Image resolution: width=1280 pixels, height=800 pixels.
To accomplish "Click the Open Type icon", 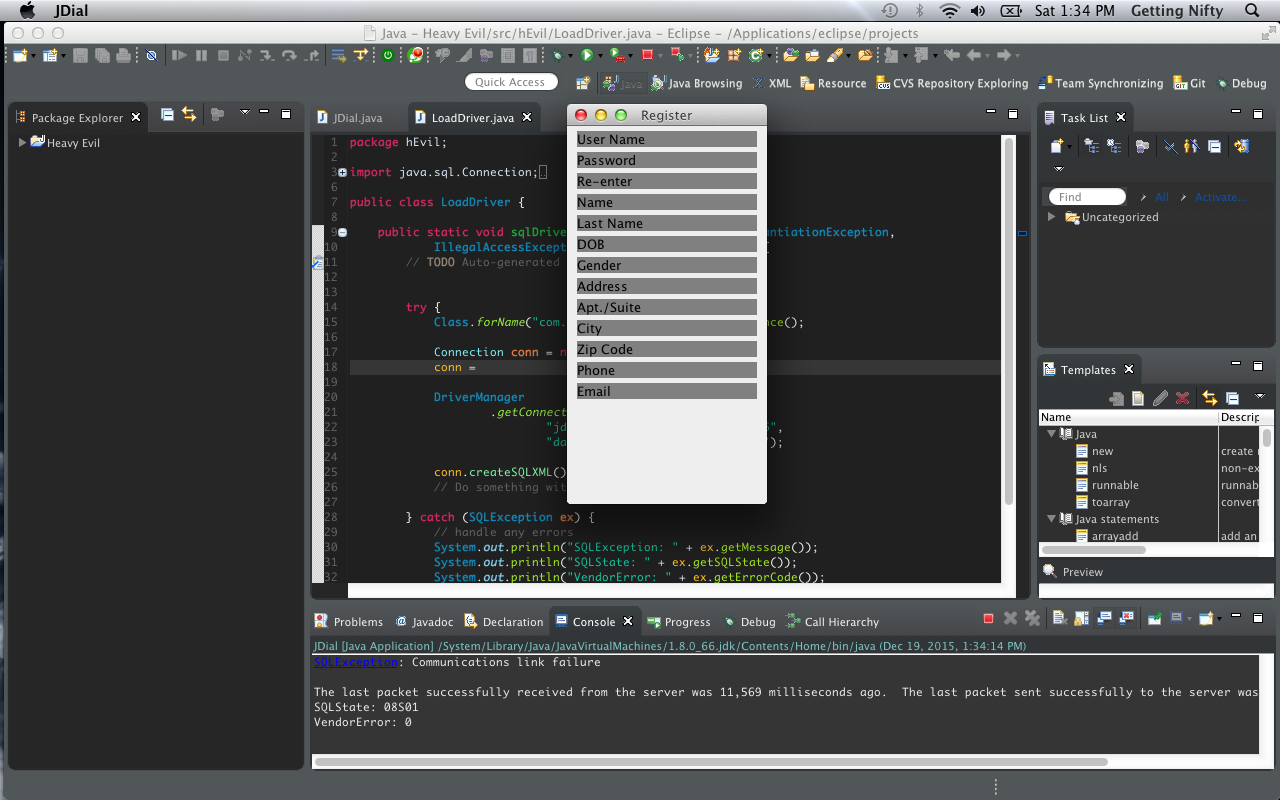I will (x=790, y=55).
